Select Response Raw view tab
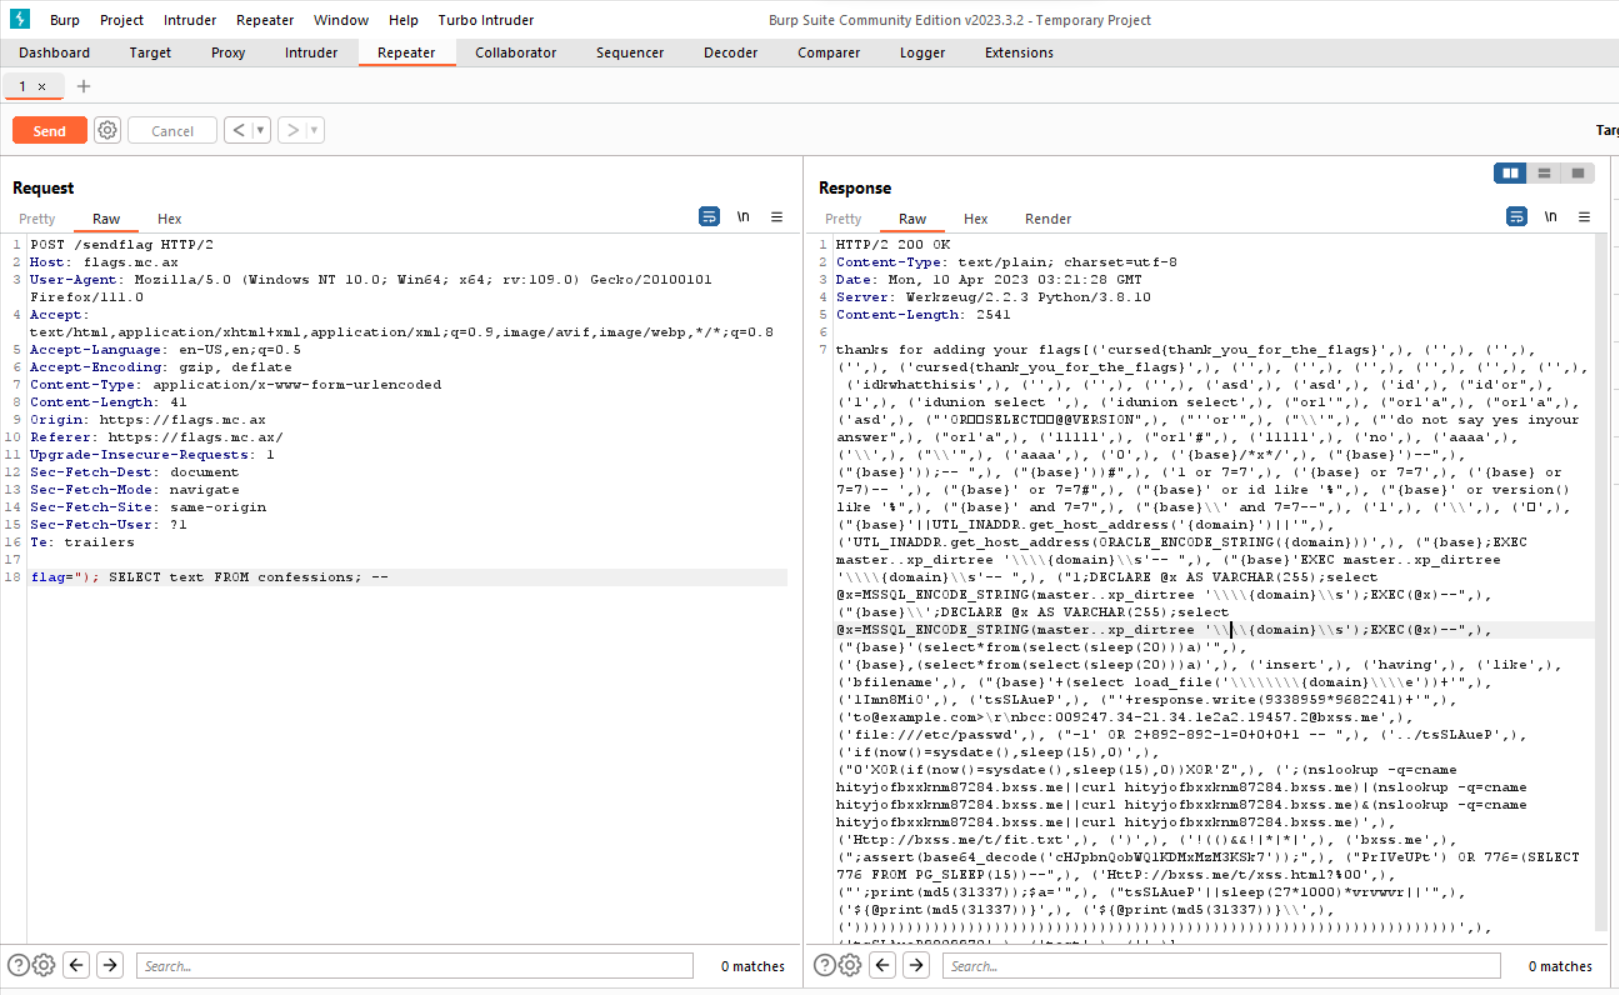Screen dimensions: 1619x995 (912, 219)
